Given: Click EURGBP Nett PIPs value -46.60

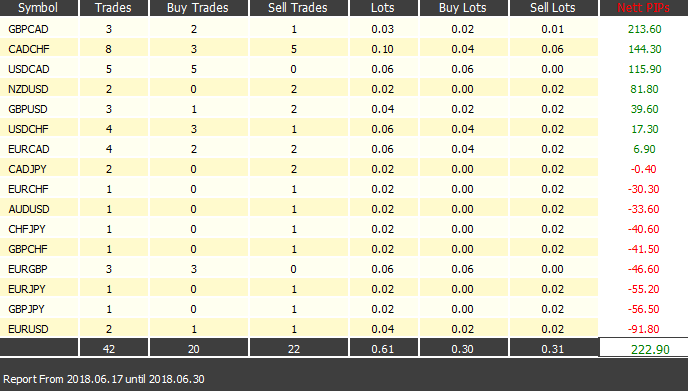Looking at the screenshot, I should click(x=644, y=269).
